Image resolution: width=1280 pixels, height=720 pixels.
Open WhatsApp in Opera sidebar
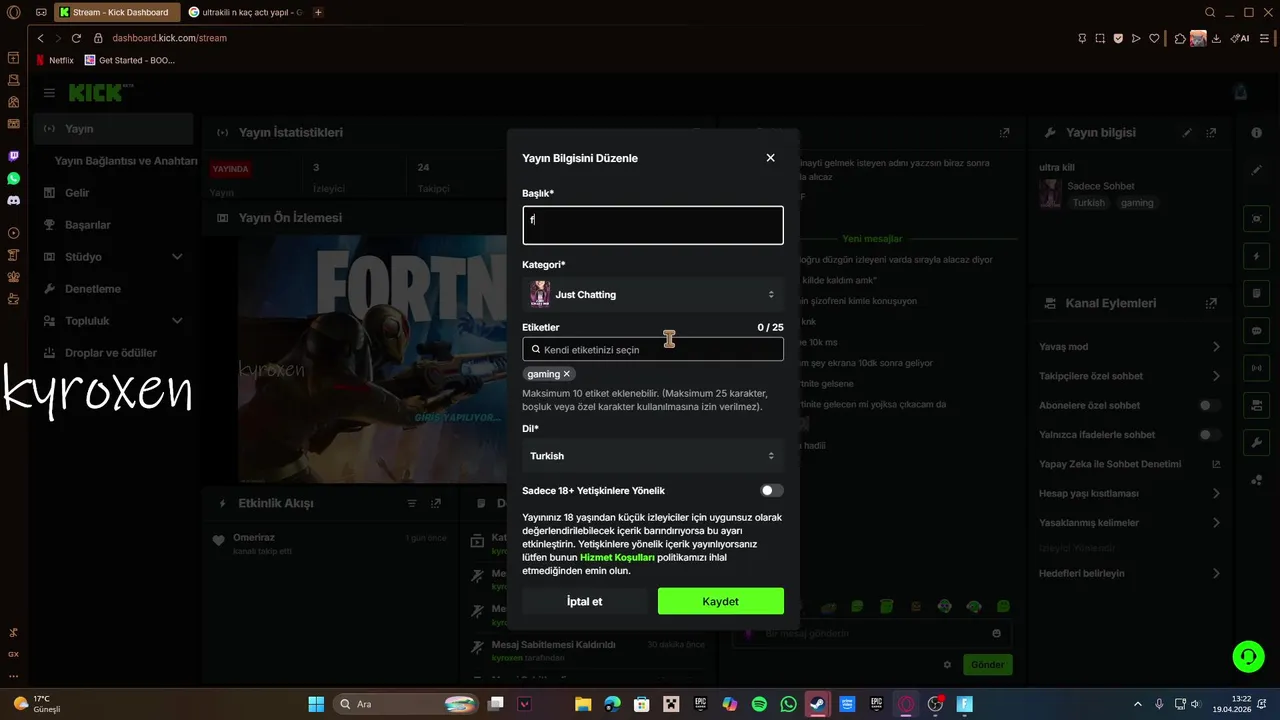[x=13, y=178]
